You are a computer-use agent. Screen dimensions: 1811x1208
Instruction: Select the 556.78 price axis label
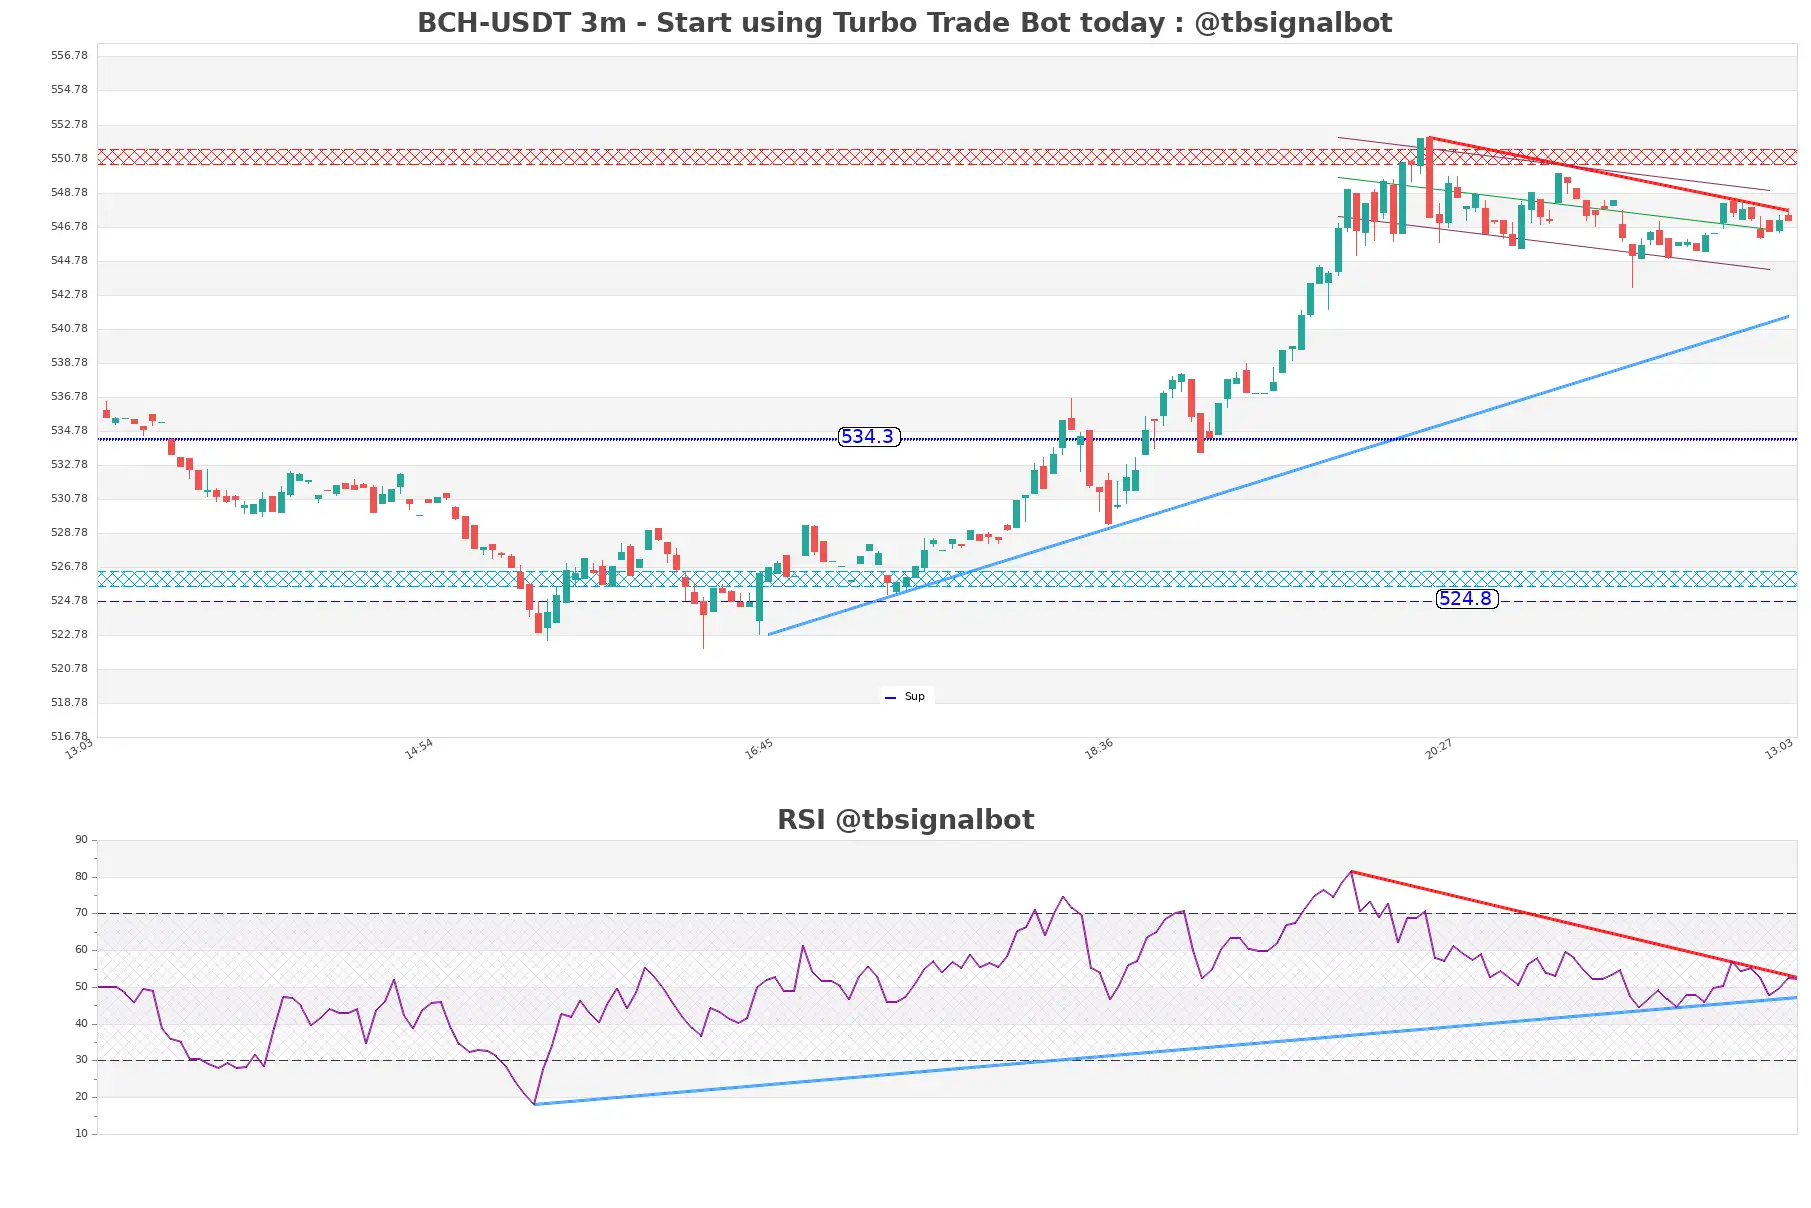[x=69, y=56]
